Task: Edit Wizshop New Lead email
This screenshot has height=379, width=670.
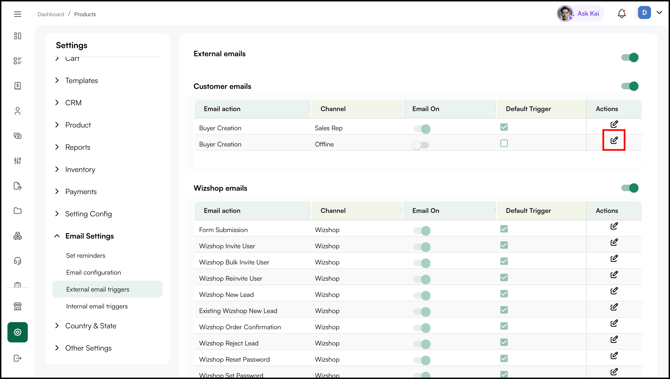Action: [614, 291]
